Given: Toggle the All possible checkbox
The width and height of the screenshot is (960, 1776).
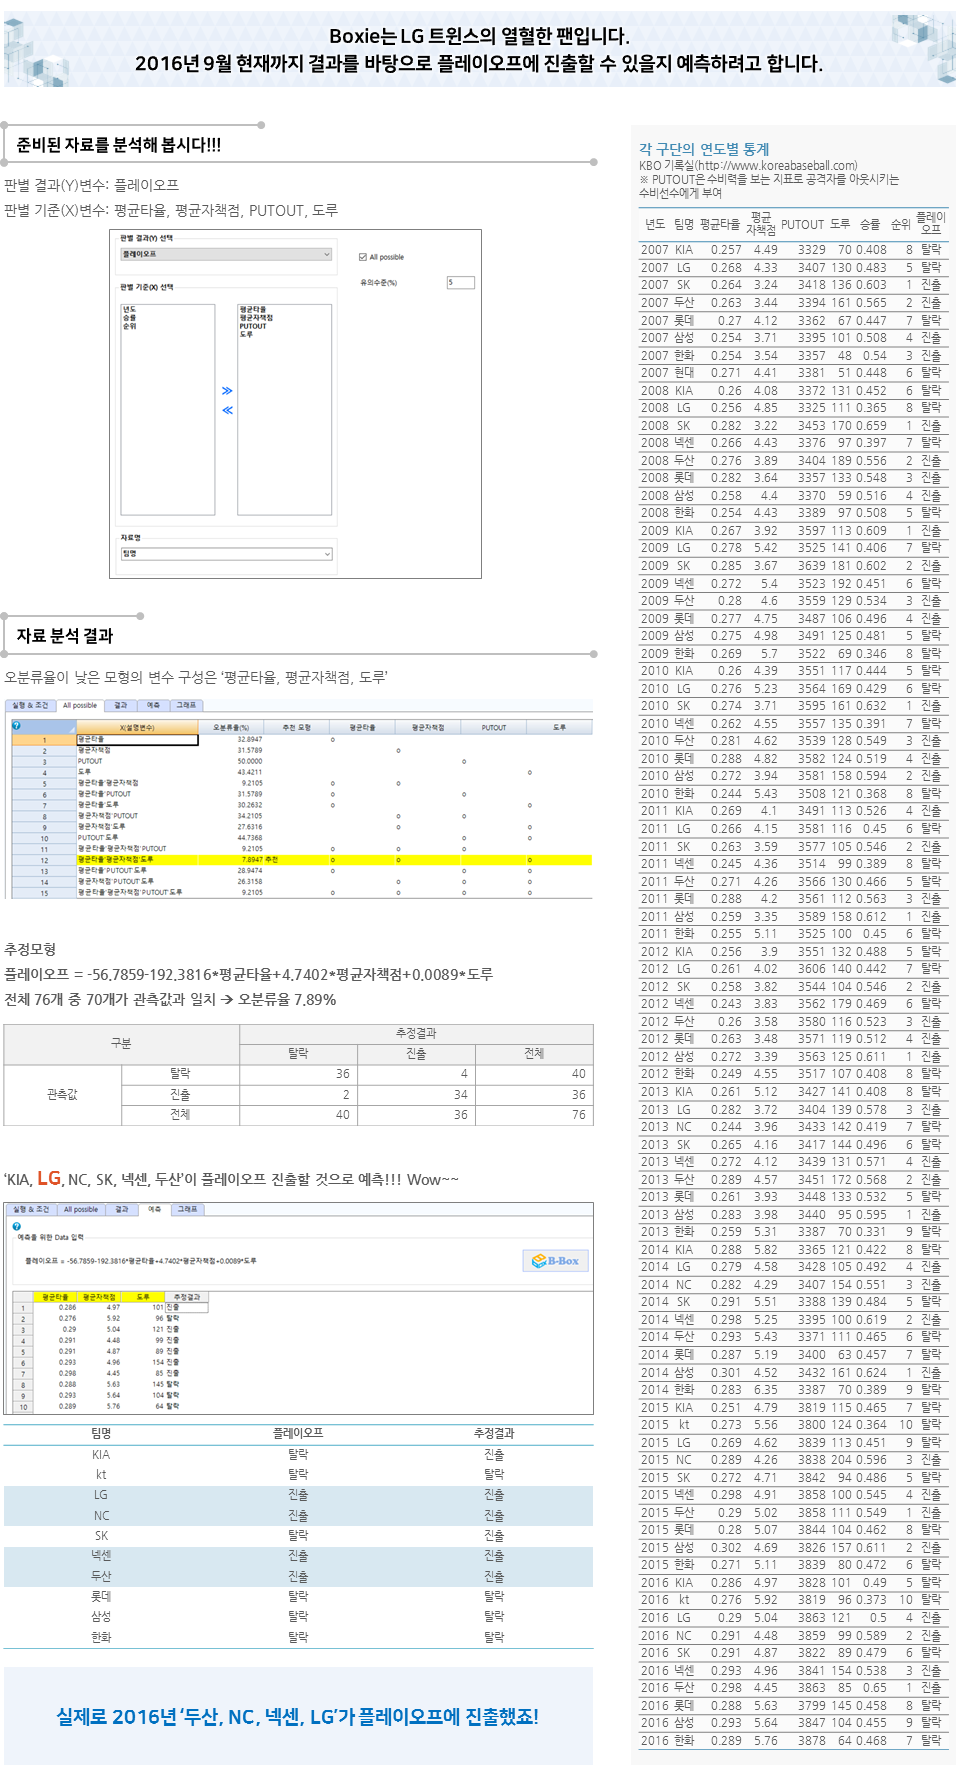Looking at the screenshot, I should (363, 257).
